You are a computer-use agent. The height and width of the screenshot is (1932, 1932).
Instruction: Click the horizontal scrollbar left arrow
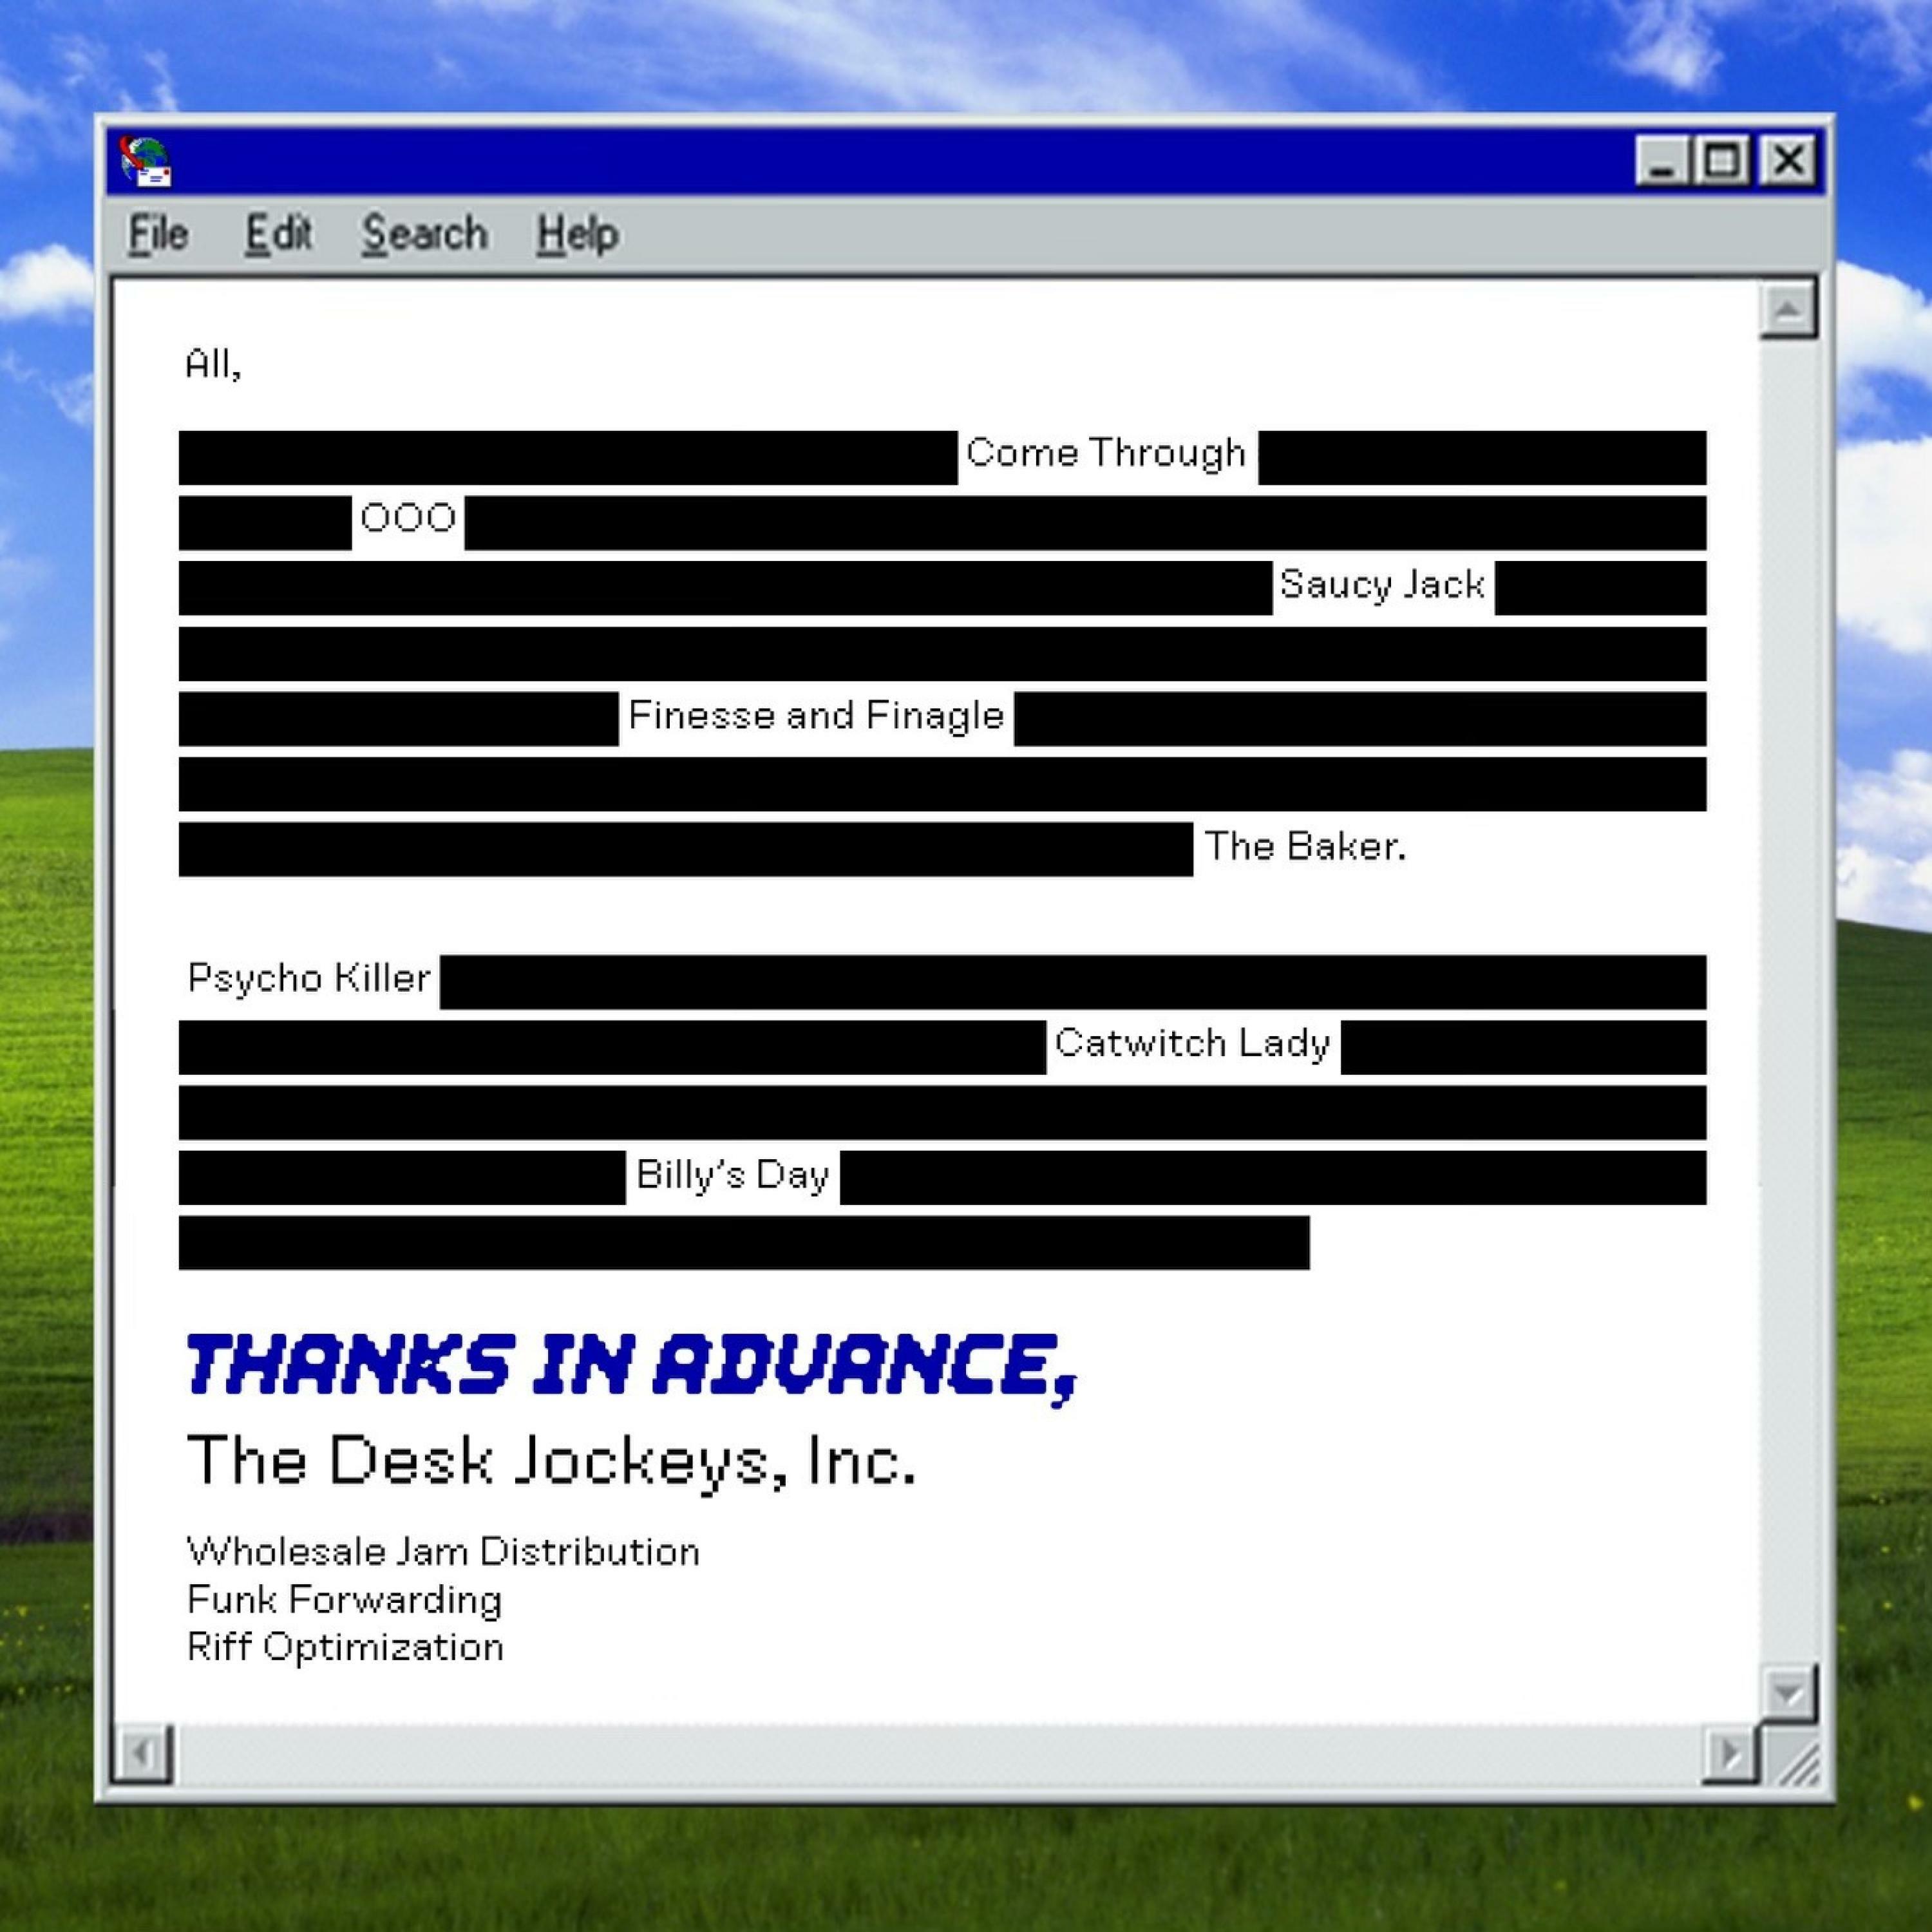[x=143, y=1754]
